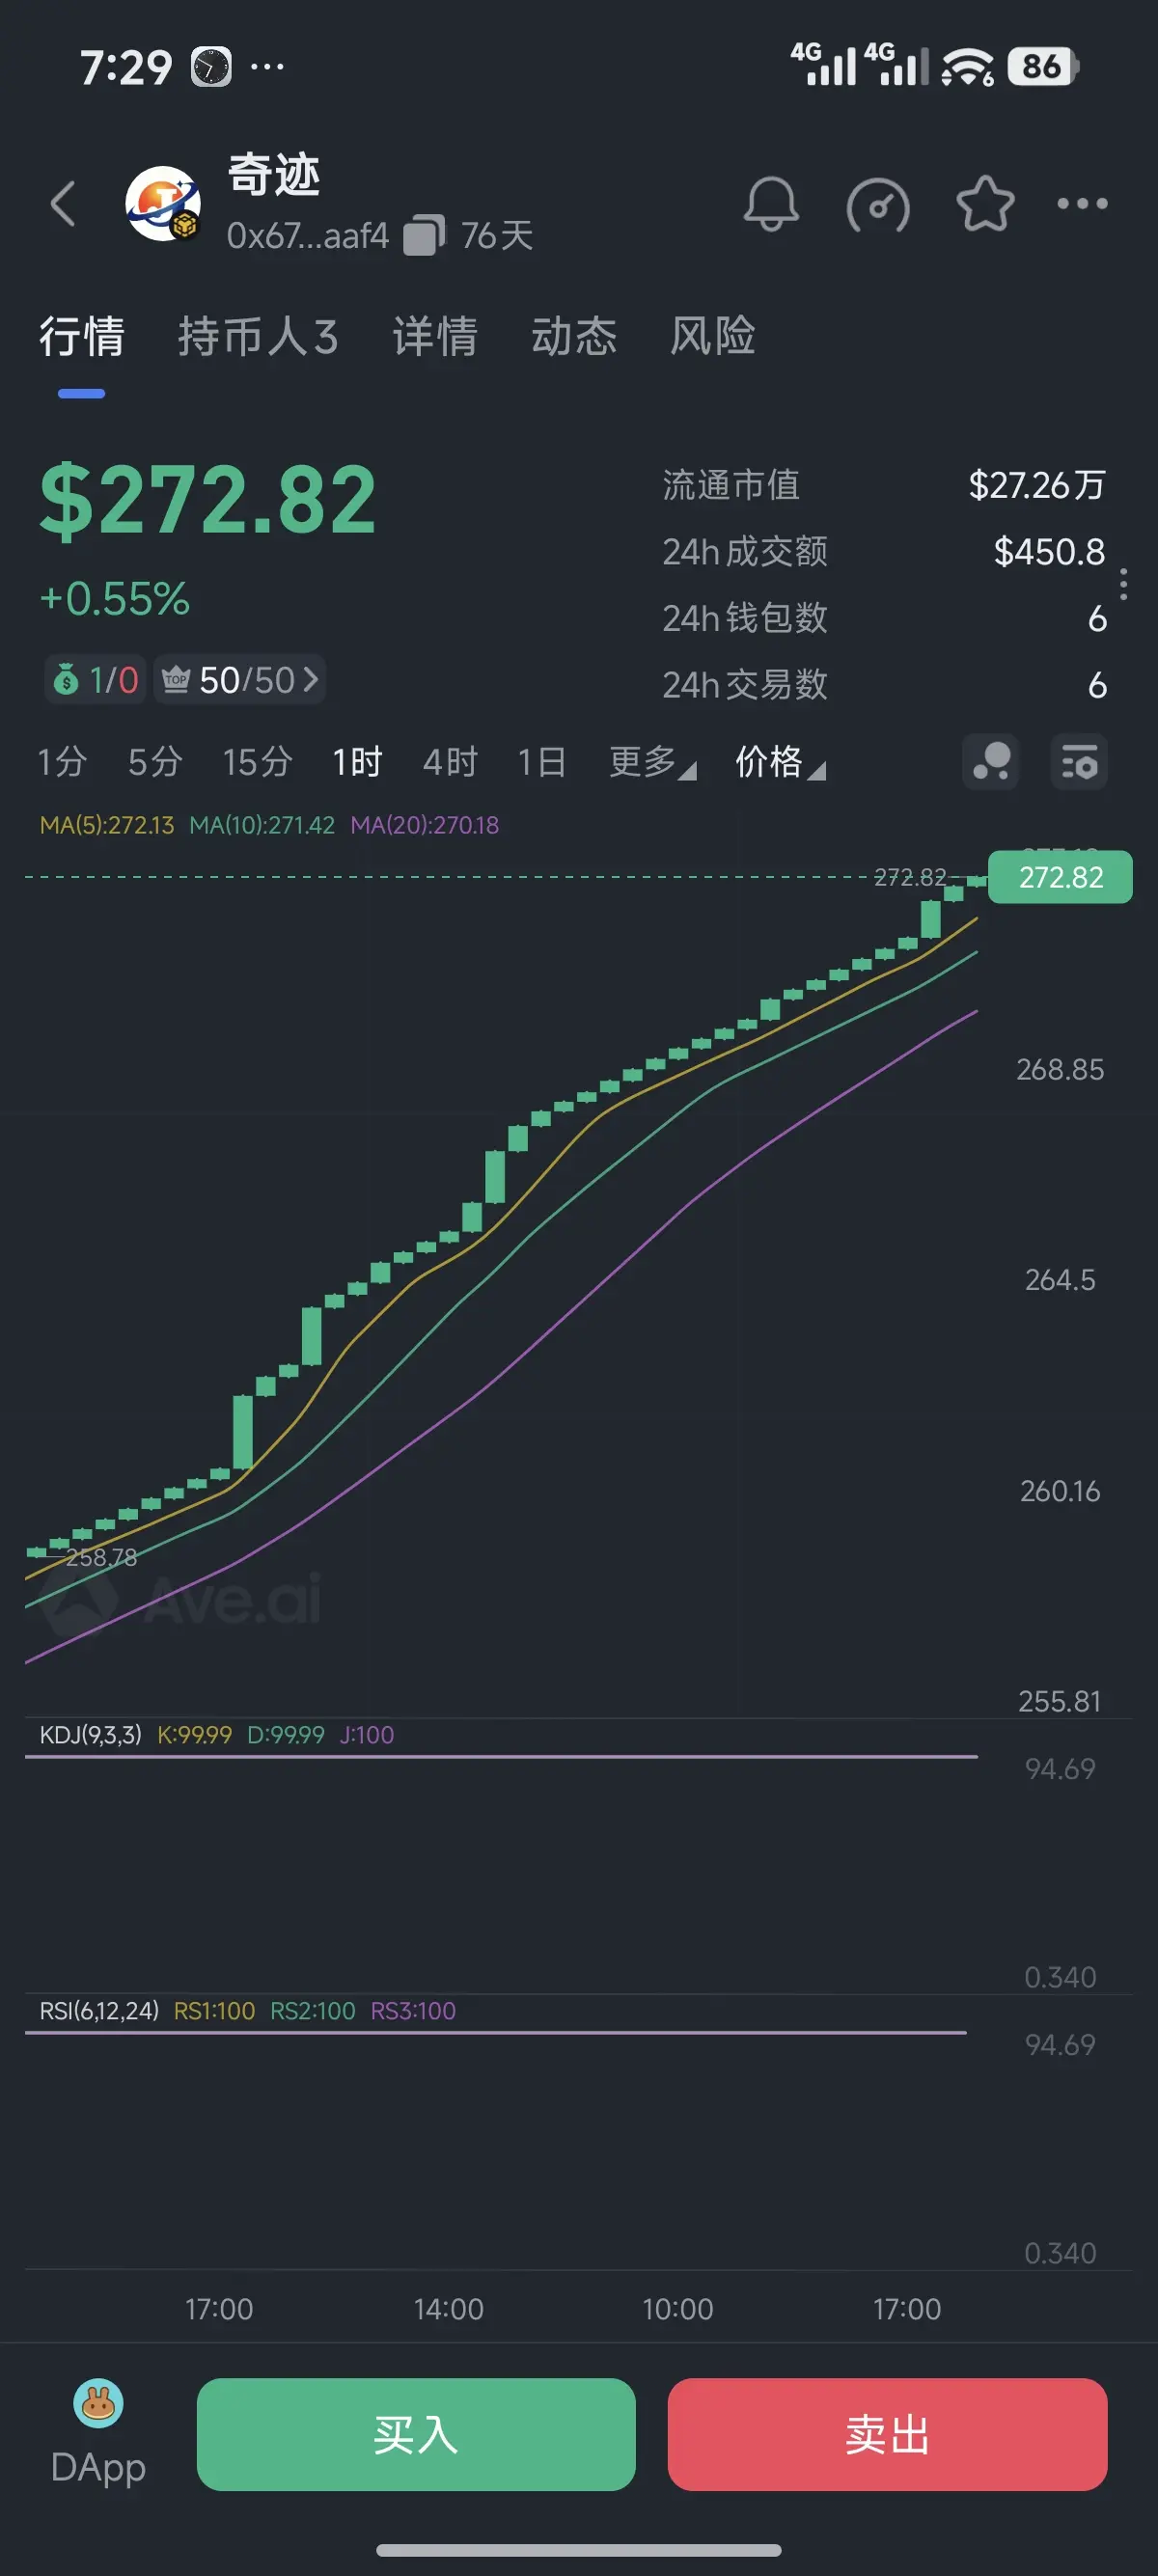Switch chart to 4时 interval
This screenshot has height=2576, width=1158.
pyautogui.click(x=450, y=762)
